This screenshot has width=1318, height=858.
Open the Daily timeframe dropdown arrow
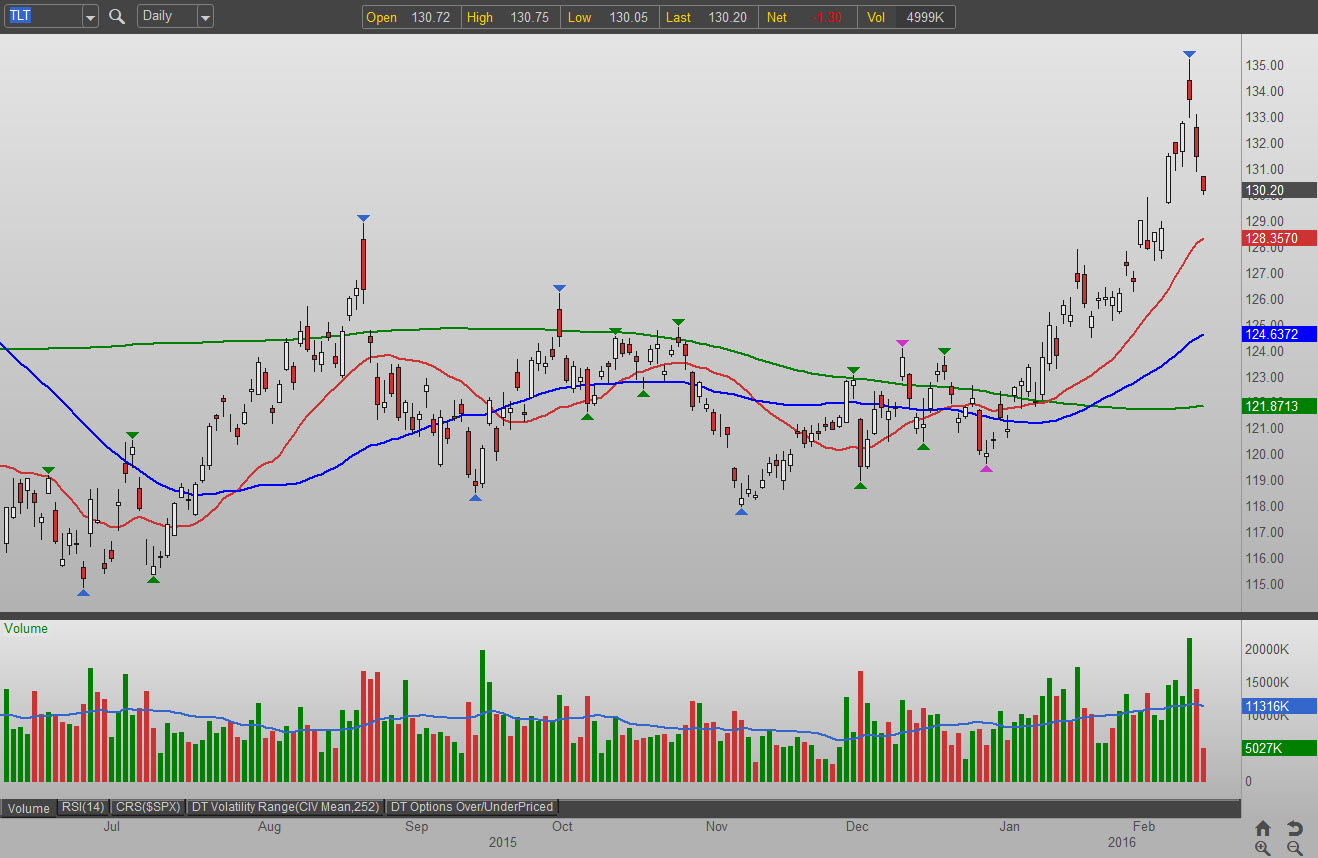click(204, 17)
